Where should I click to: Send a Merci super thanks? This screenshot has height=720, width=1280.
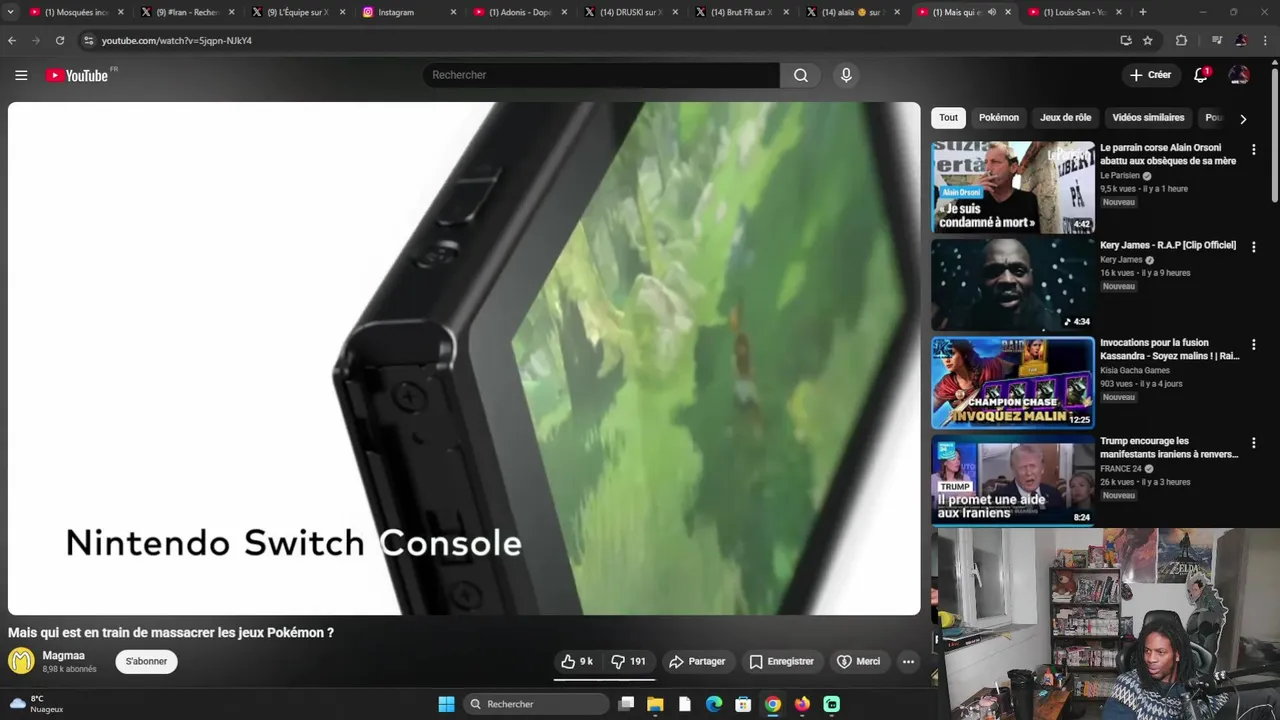[x=859, y=661]
